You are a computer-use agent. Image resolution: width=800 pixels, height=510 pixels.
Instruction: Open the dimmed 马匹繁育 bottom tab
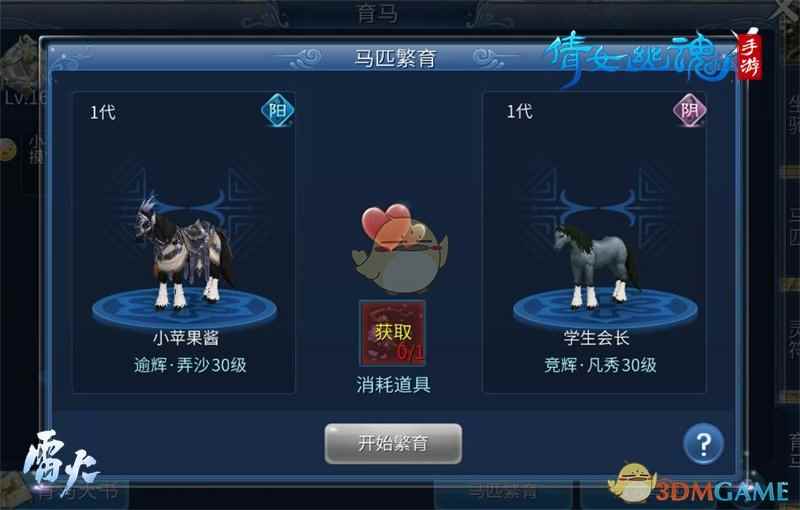[x=503, y=492]
